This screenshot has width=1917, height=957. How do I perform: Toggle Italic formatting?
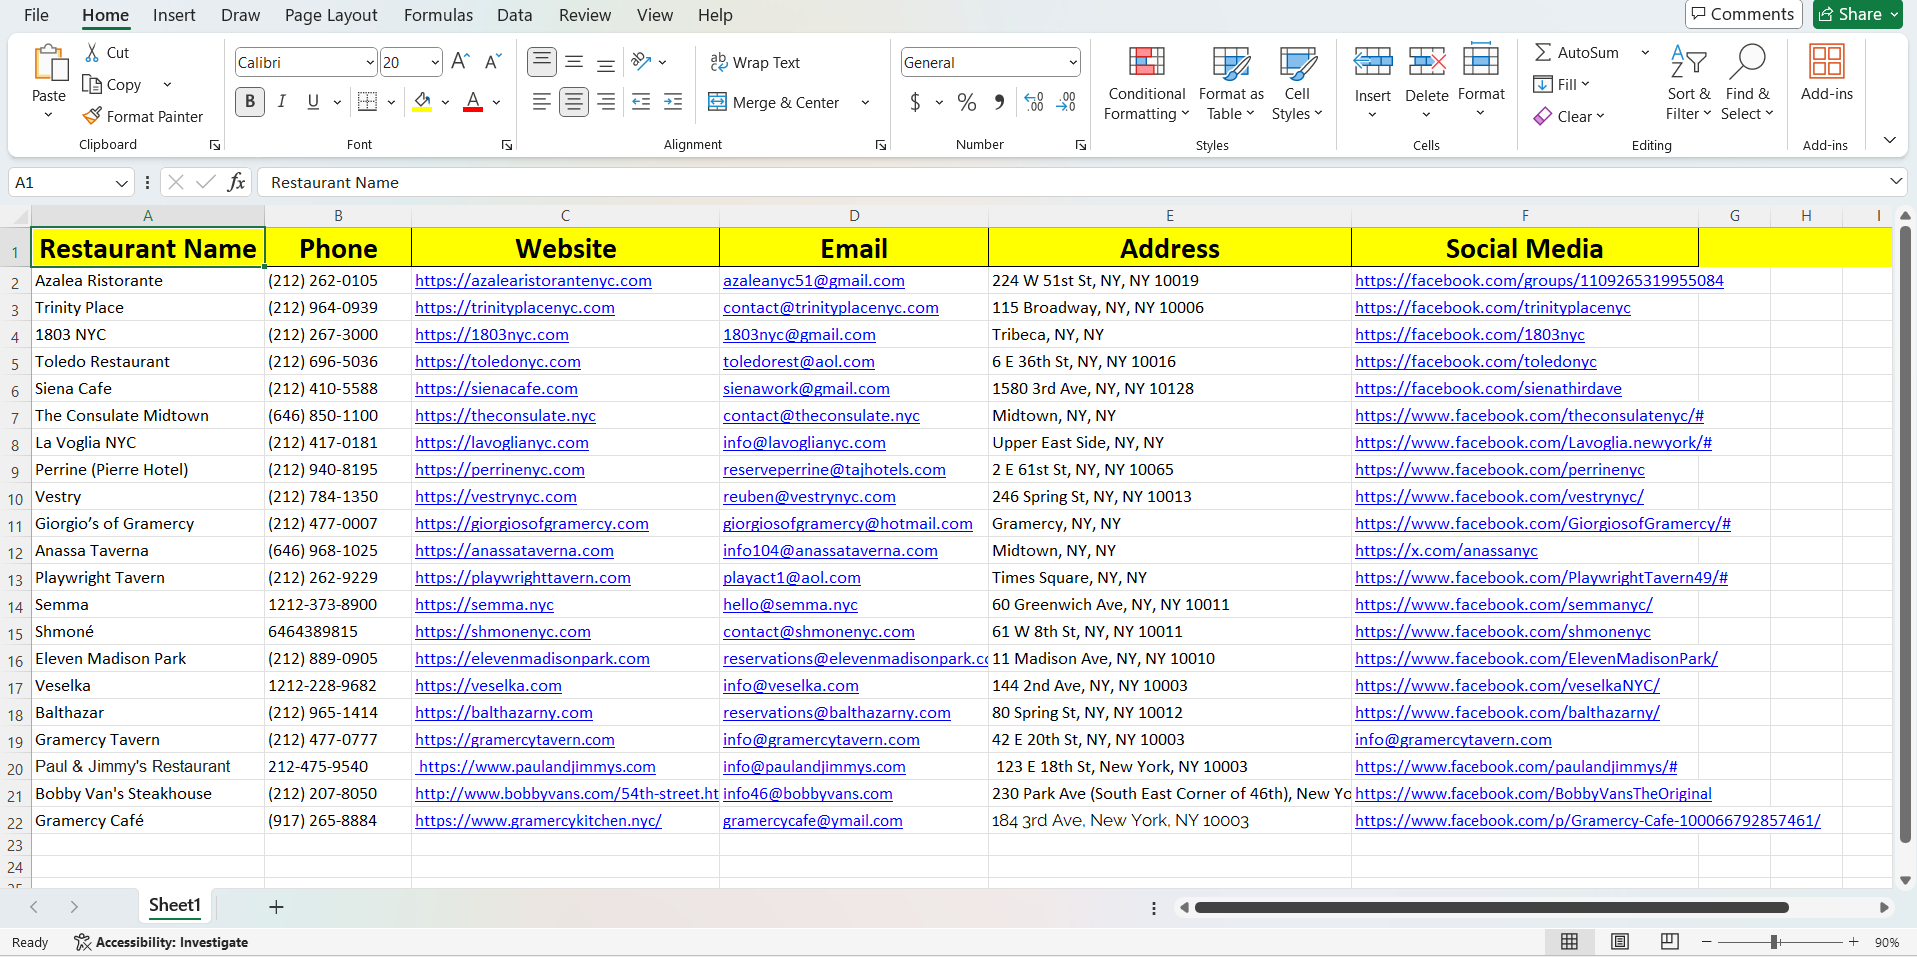282,102
